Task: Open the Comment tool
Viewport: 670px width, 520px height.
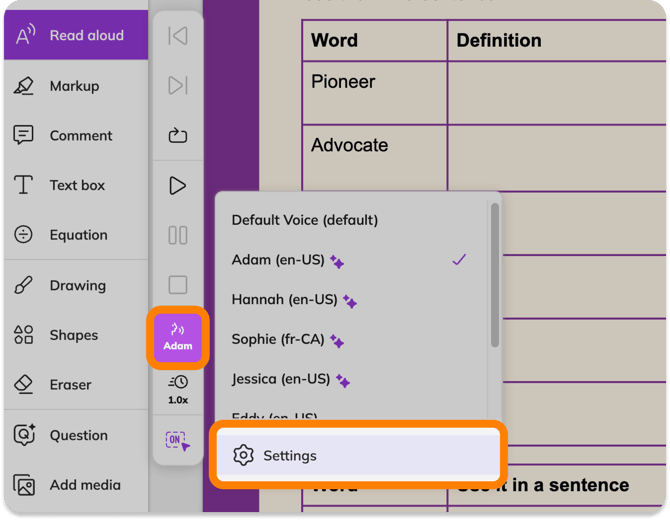Action: (x=76, y=135)
